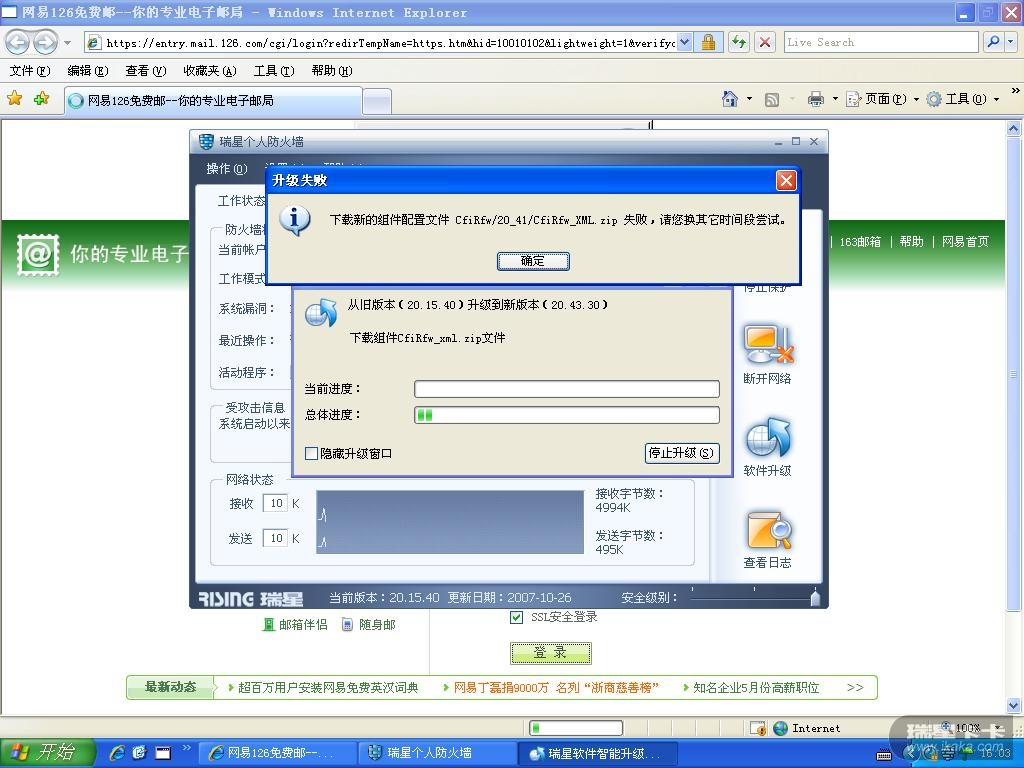Click the search magnifier icon
The width and height of the screenshot is (1024, 768).
(993, 42)
